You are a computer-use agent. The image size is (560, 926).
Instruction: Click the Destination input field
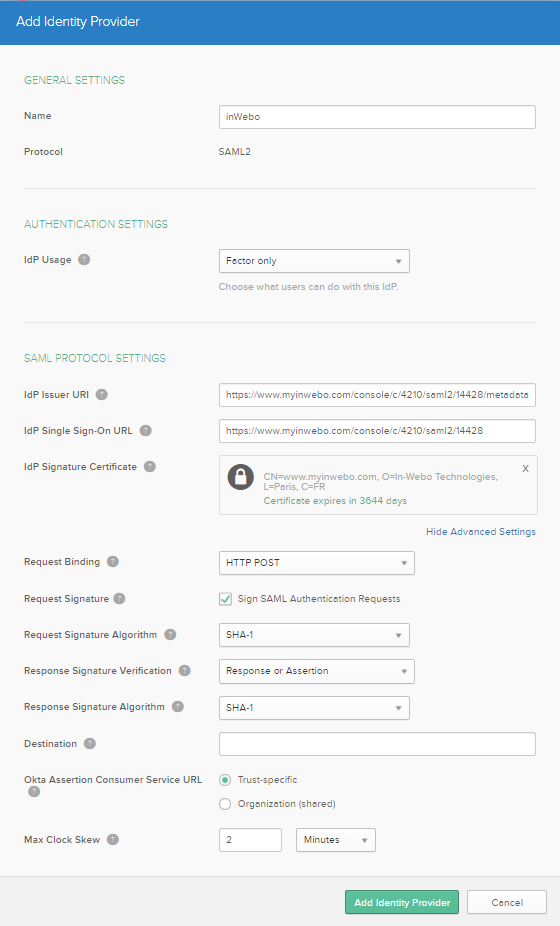(x=377, y=744)
